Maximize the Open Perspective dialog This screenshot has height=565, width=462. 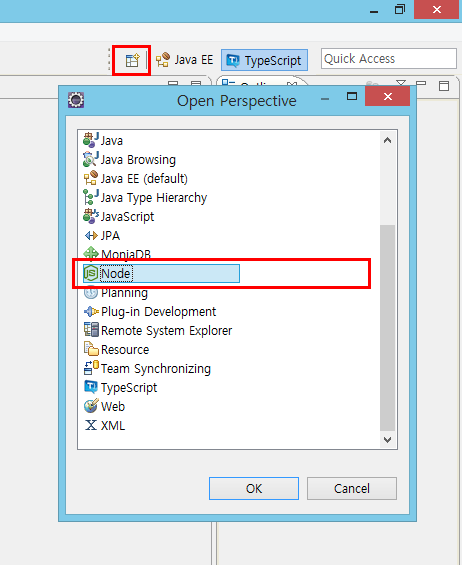tap(352, 96)
